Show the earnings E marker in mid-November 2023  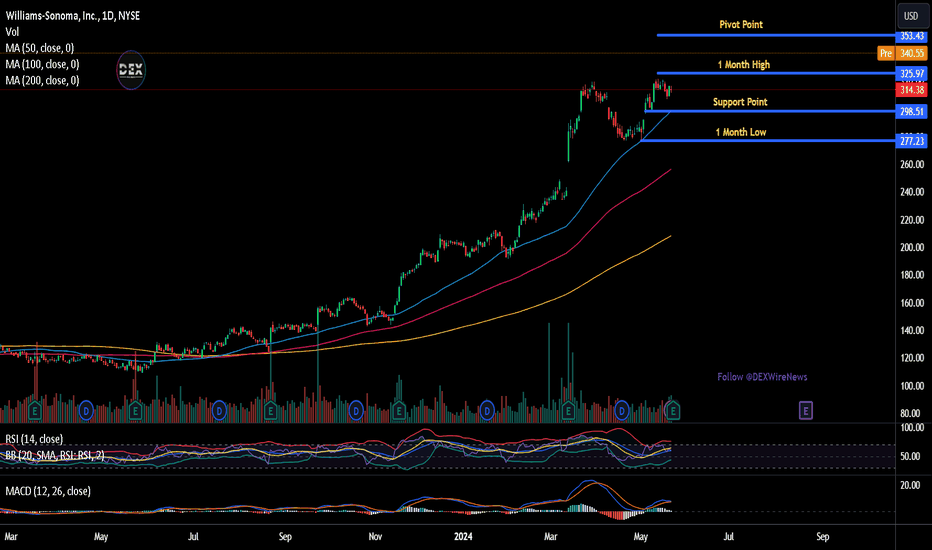coord(399,410)
